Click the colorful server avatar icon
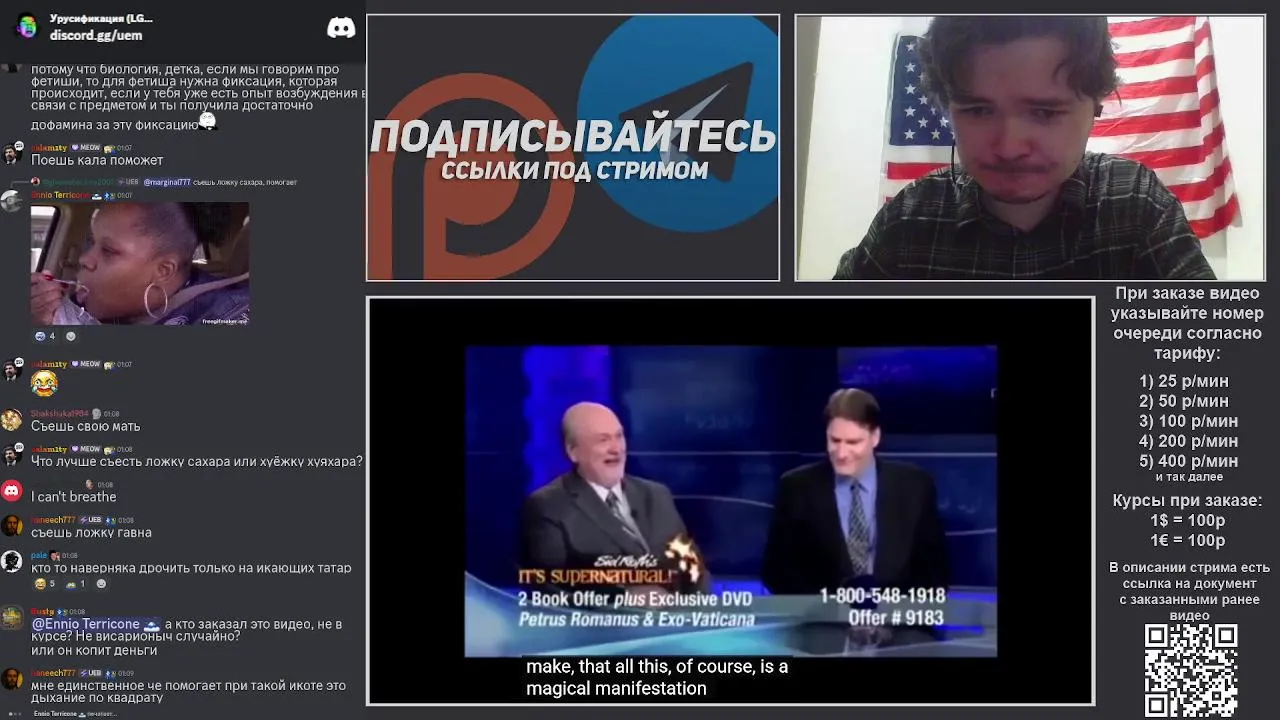The height and width of the screenshot is (720, 1280). coord(28,27)
